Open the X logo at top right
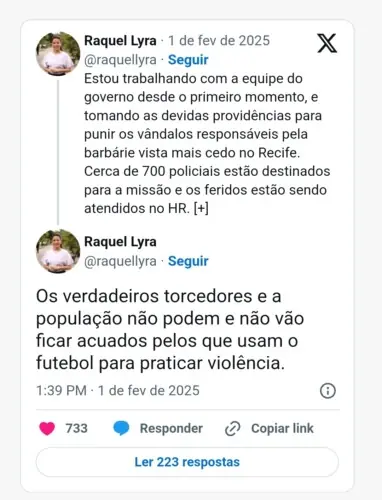This screenshot has width=382, height=500. [327, 43]
